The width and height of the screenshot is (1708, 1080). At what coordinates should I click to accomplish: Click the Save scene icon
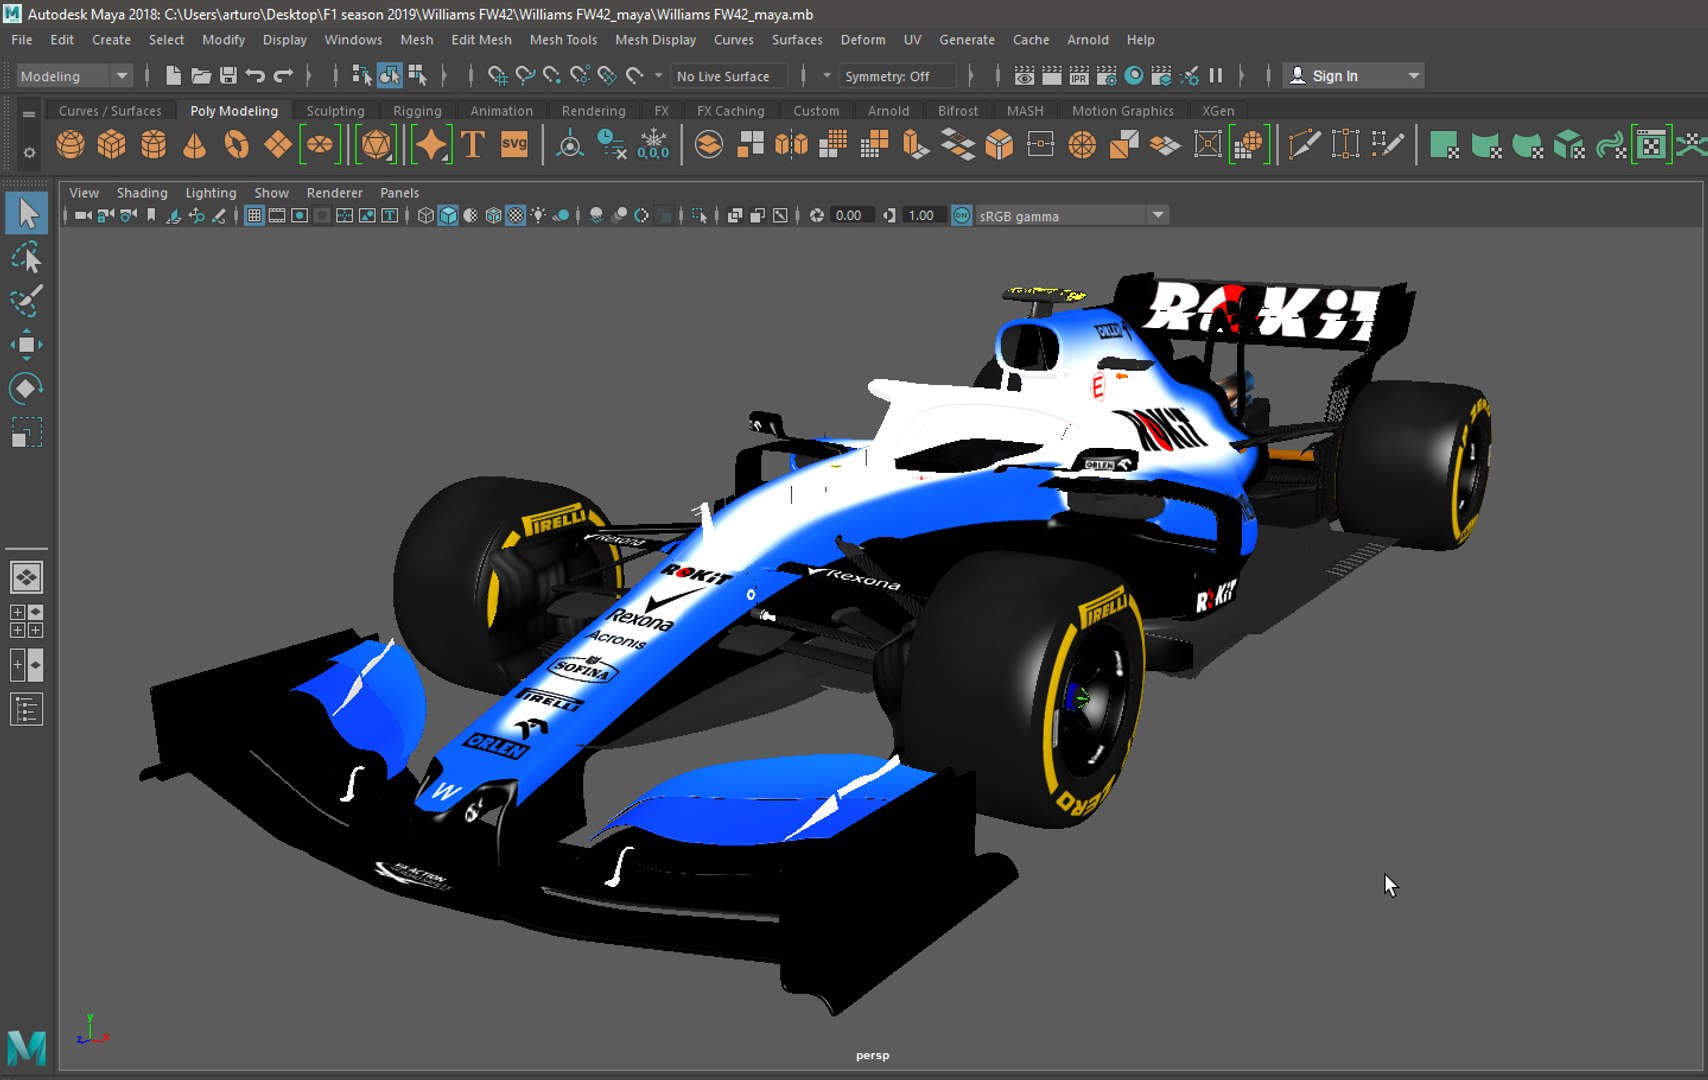coord(228,75)
